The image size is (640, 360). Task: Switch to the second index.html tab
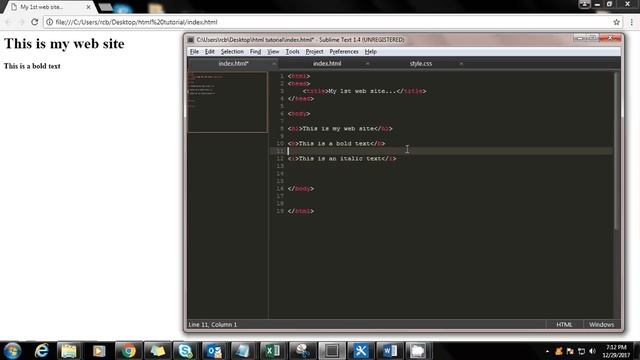pyautogui.click(x=327, y=64)
